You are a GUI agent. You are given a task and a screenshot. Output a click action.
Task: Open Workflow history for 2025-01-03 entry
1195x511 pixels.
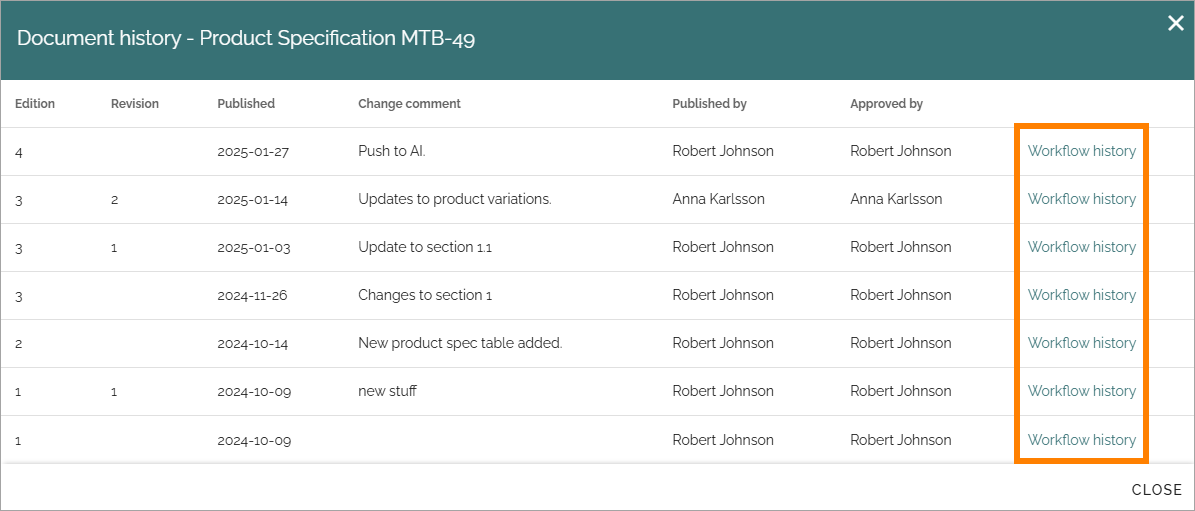click(1081, 247)
